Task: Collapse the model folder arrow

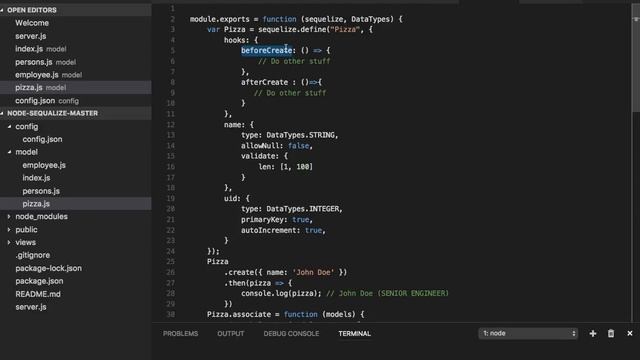Action: pyautogui.click(x=9, y=152)
